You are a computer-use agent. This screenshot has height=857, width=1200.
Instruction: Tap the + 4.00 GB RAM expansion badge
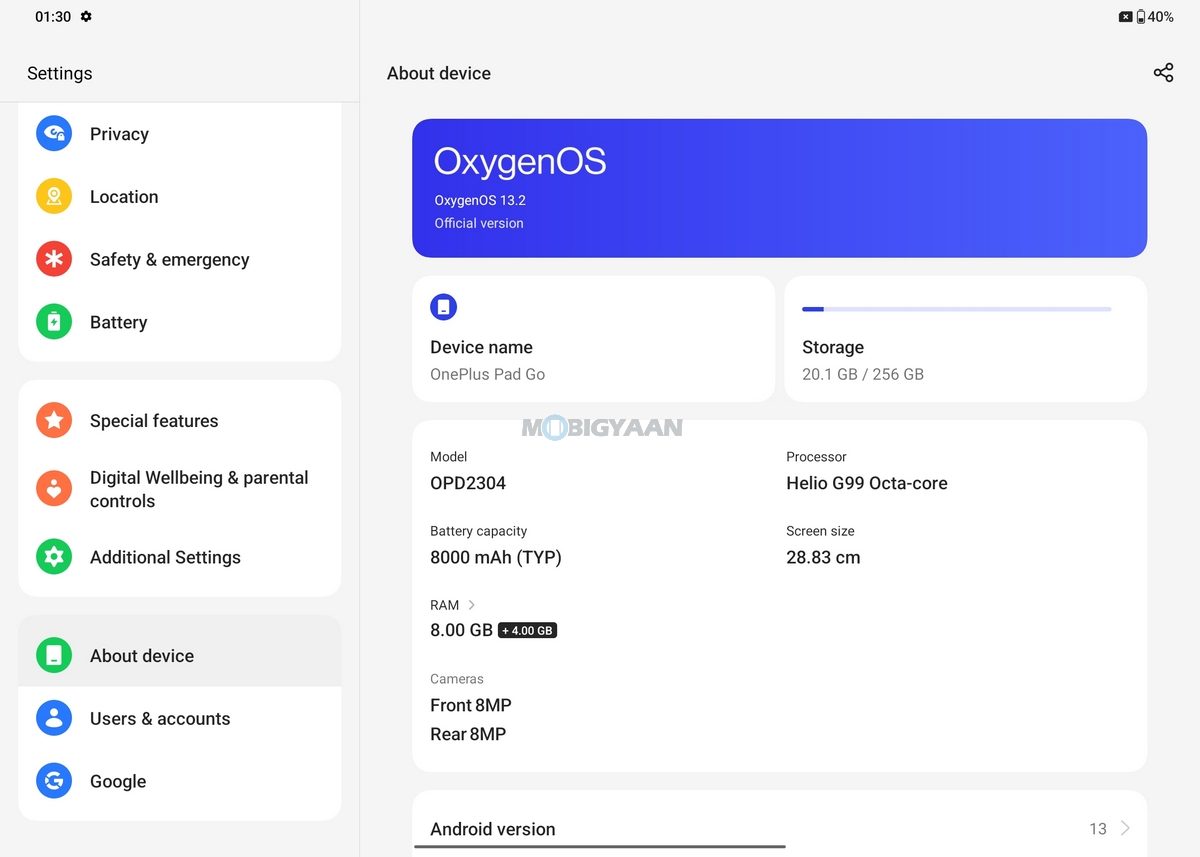pyautogui.click(x=527, y=631)
